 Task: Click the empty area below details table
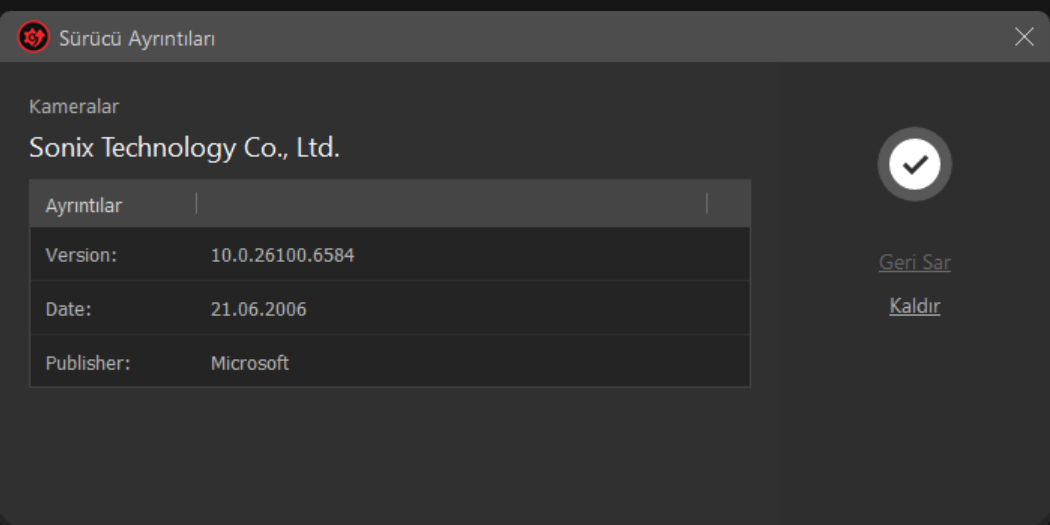[x=390, y=450]
